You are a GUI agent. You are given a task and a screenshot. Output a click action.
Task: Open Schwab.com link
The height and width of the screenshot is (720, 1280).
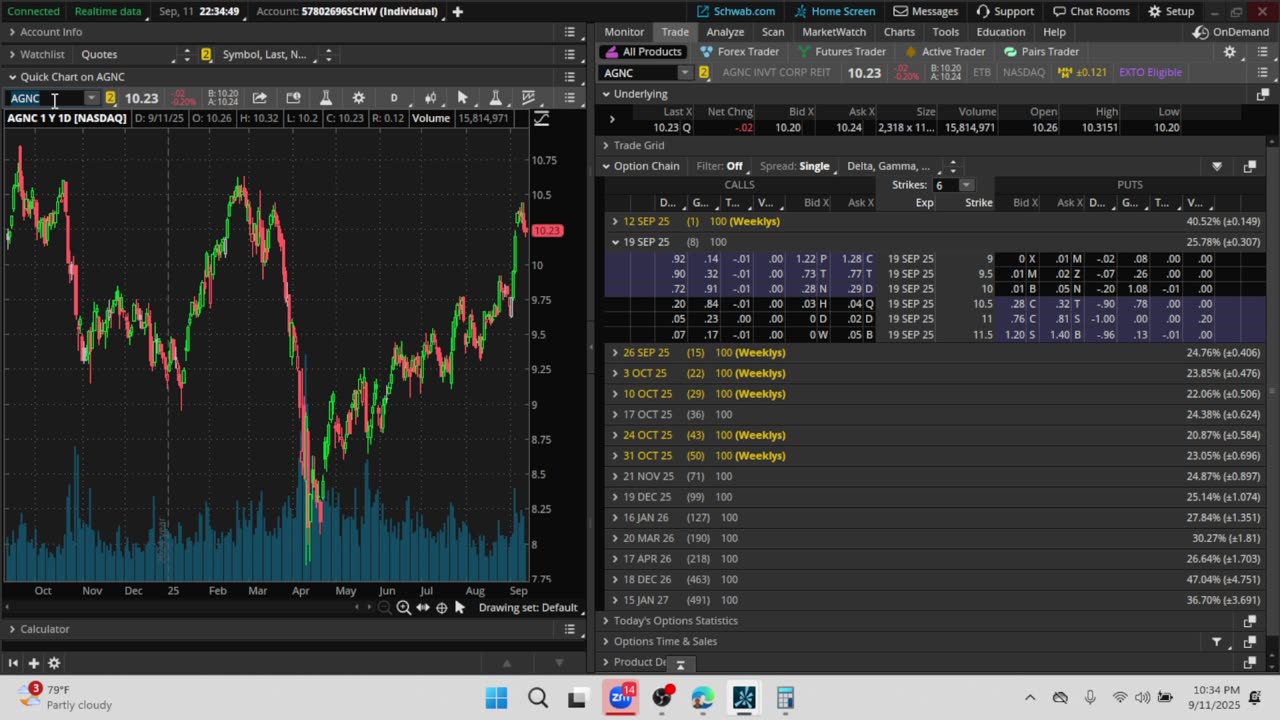click(x=735, y=11)
